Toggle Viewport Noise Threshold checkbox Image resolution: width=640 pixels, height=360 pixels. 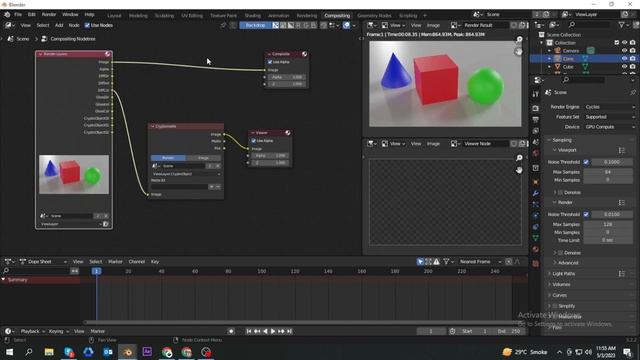(x=586, y=162)
